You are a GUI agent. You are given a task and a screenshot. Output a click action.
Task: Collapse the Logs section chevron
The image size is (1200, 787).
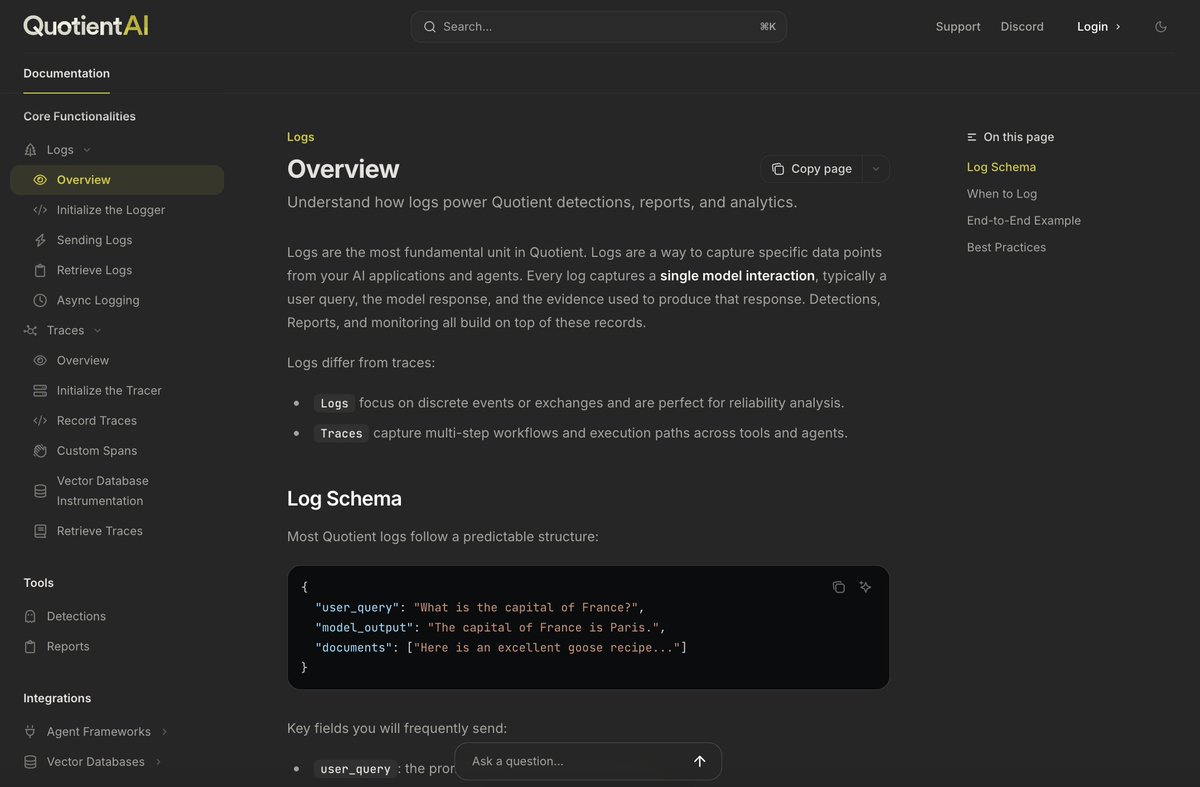click(87, 150)
